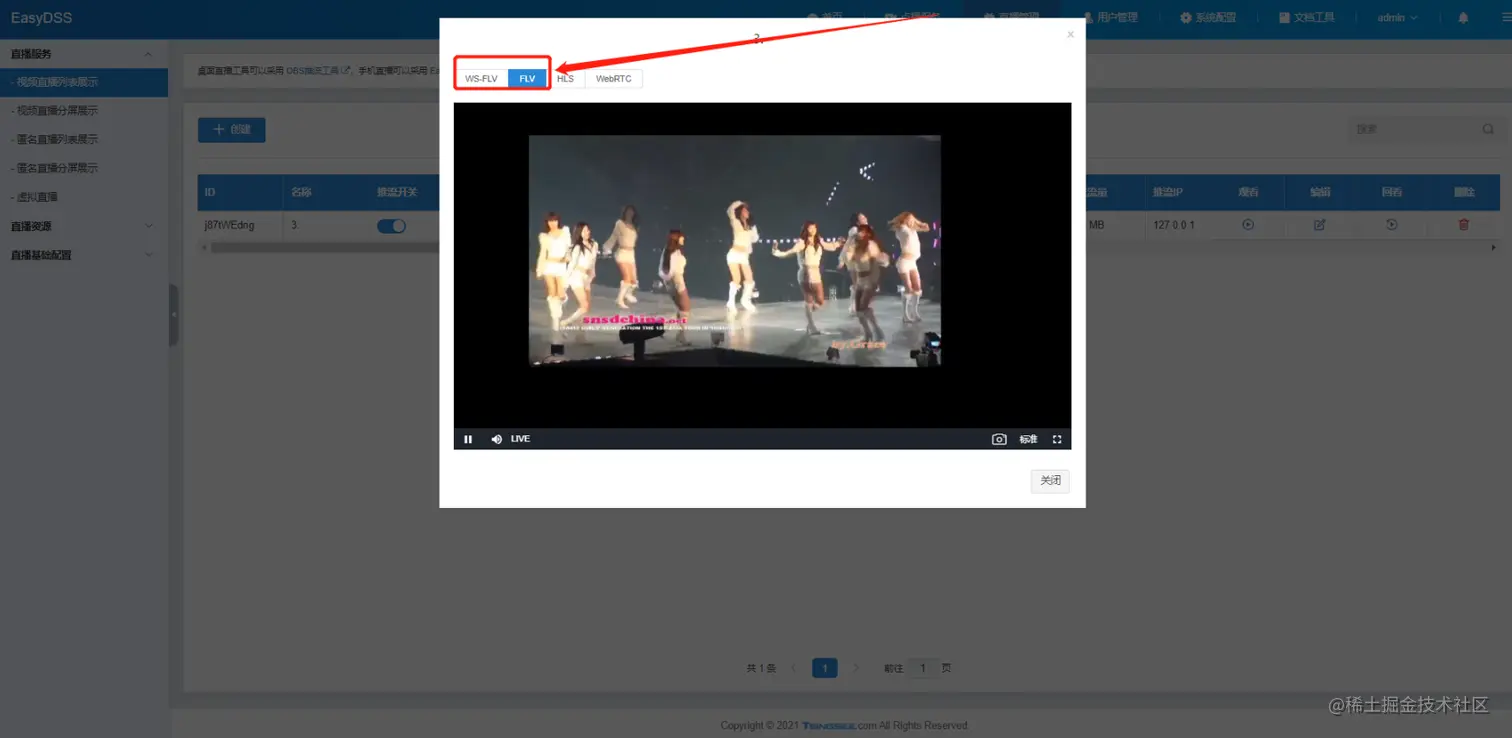The height and width of the screenshot is (738, 1512).
Task: Open 虚拟直播 in sidebar
Action: (84, 197)
